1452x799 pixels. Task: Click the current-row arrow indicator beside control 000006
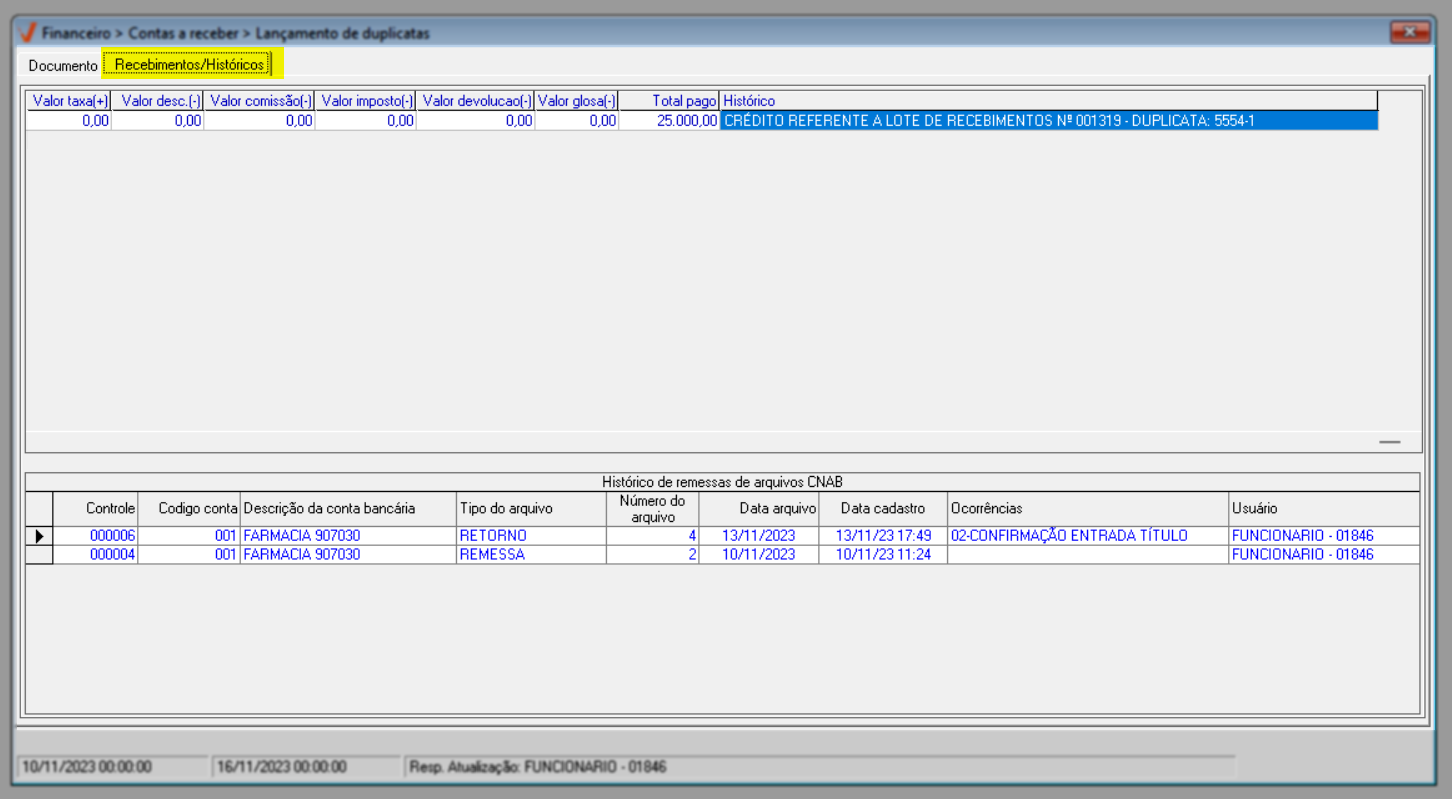[x=39, y=536]
